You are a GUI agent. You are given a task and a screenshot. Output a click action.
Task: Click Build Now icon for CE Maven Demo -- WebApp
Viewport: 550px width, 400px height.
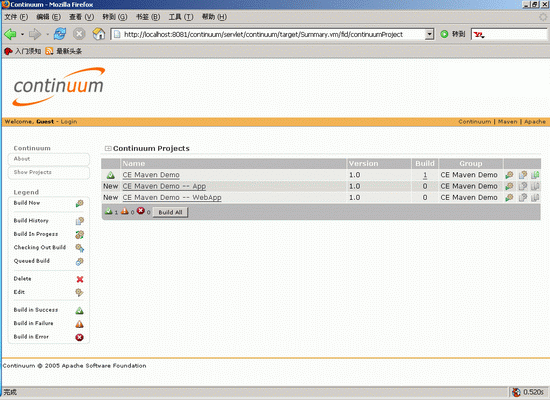509,198
